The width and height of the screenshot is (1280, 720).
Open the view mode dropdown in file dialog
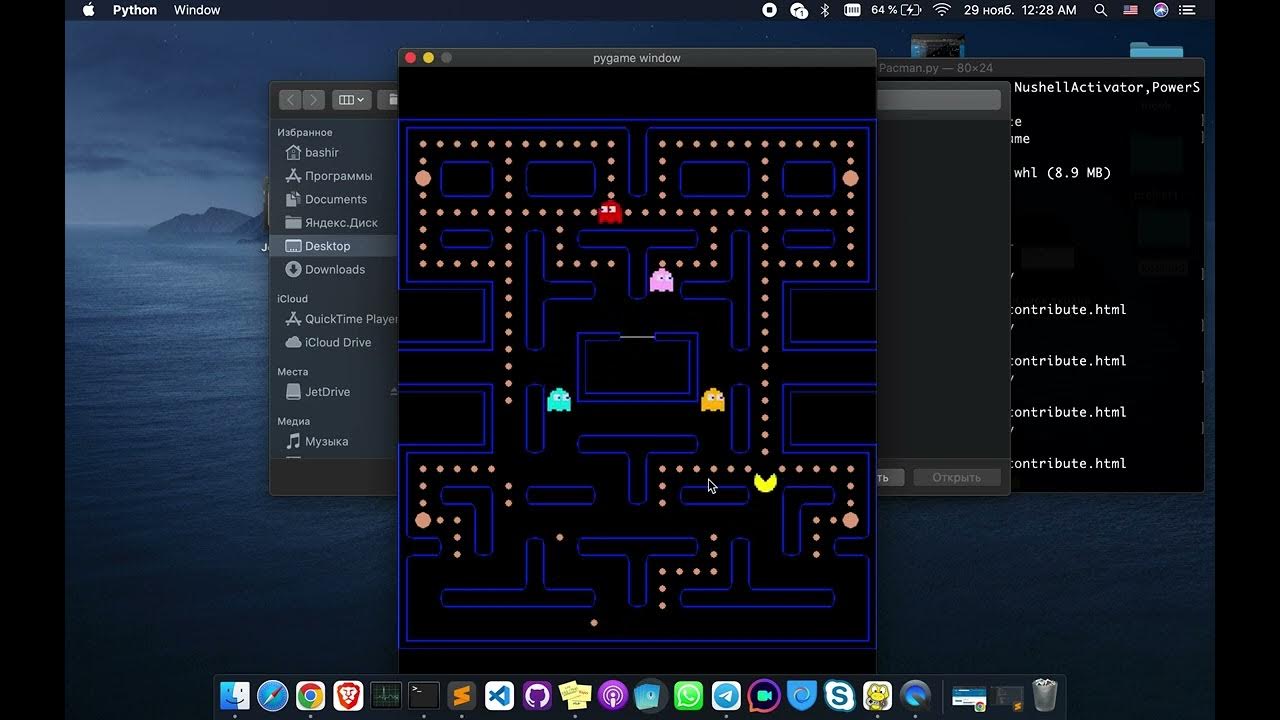pyautogui.click(x=352, y=99)
